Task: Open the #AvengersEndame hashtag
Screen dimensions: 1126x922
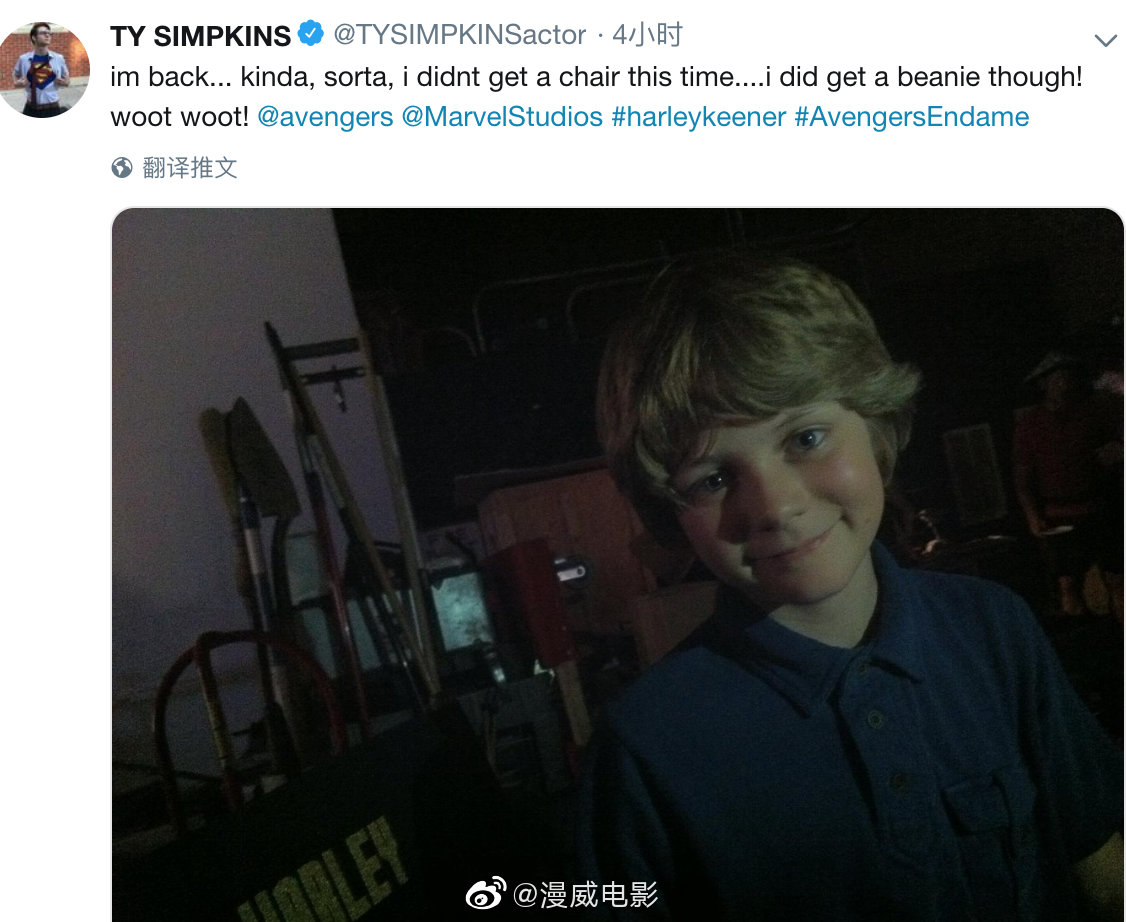Action: [912, 116]
